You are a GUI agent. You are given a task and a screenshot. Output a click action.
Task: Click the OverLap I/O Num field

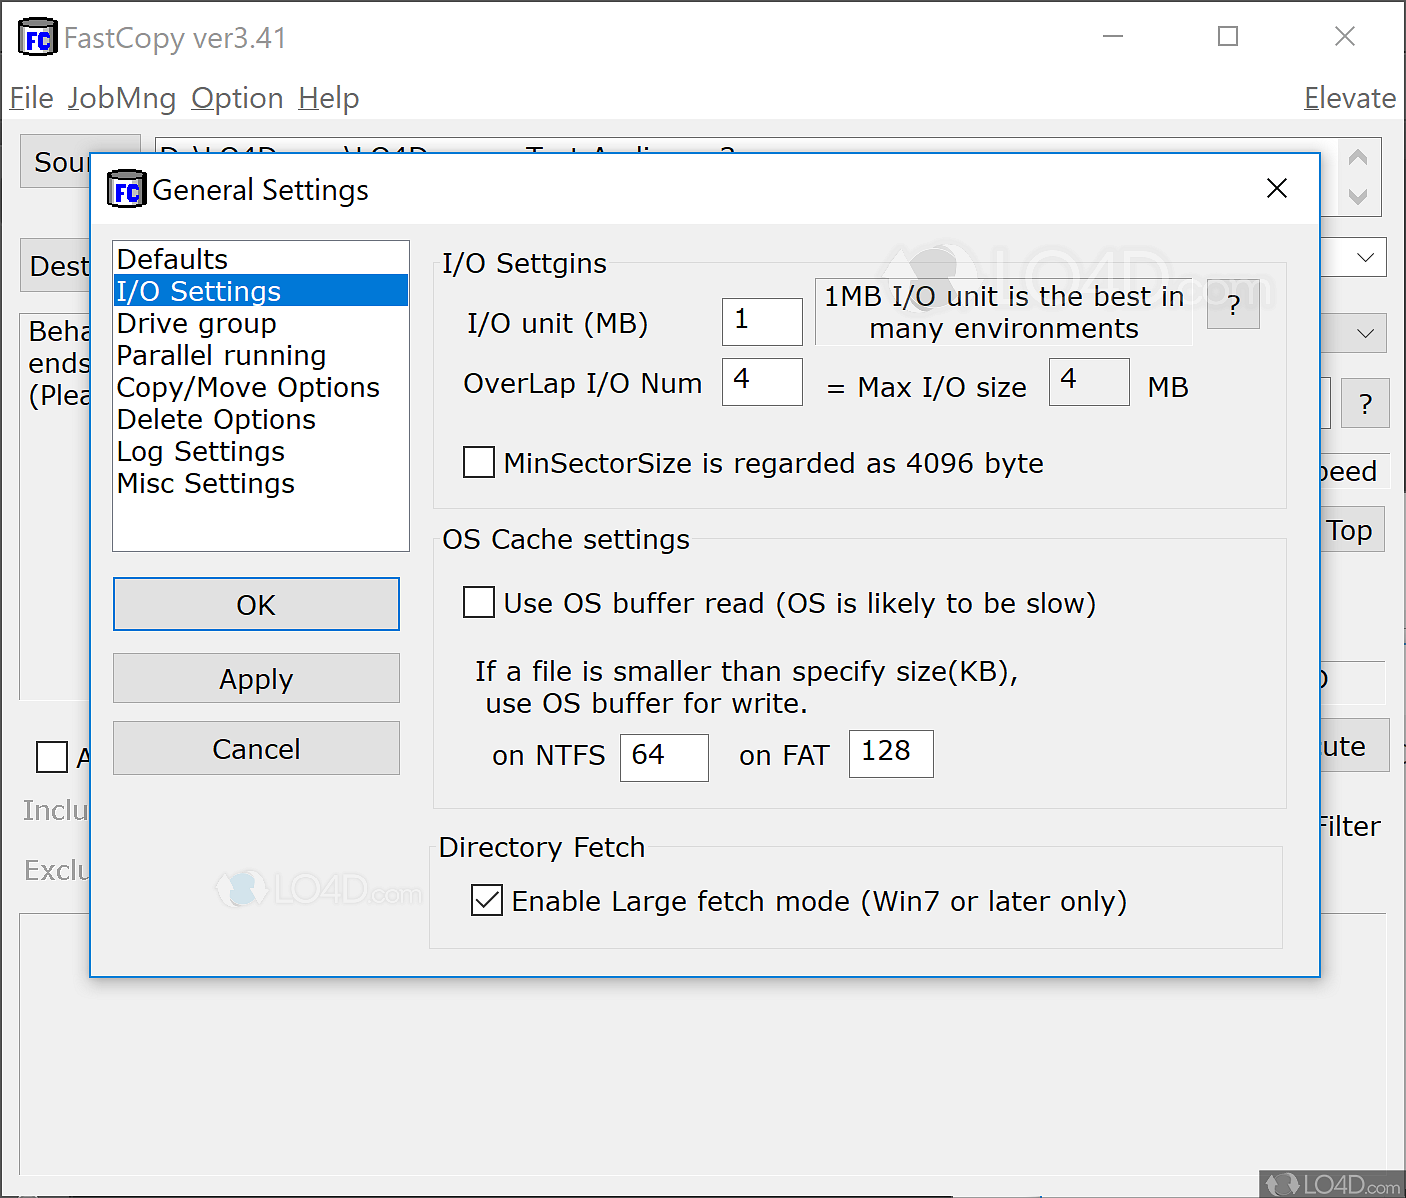point(762,382)
